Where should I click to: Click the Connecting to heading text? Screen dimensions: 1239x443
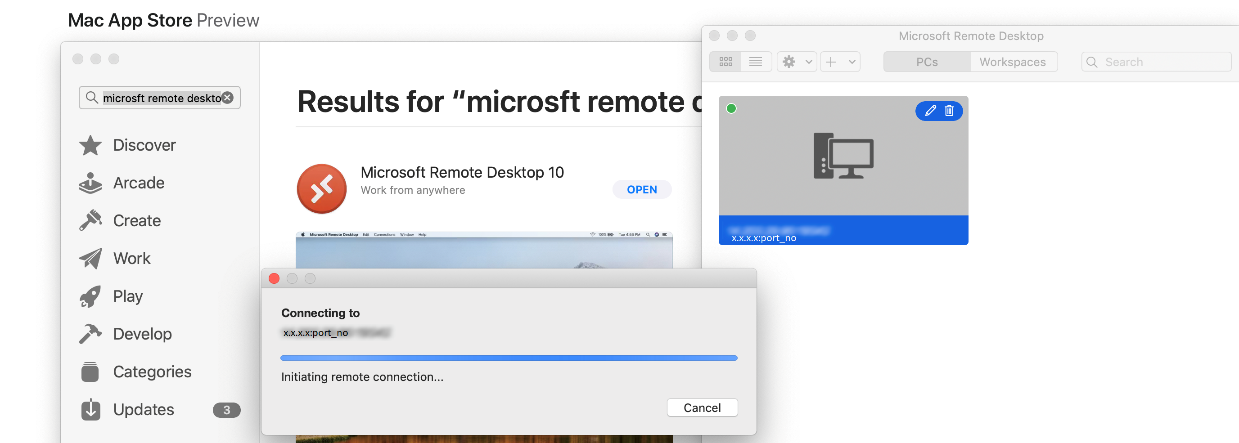(x=320, y=313)
